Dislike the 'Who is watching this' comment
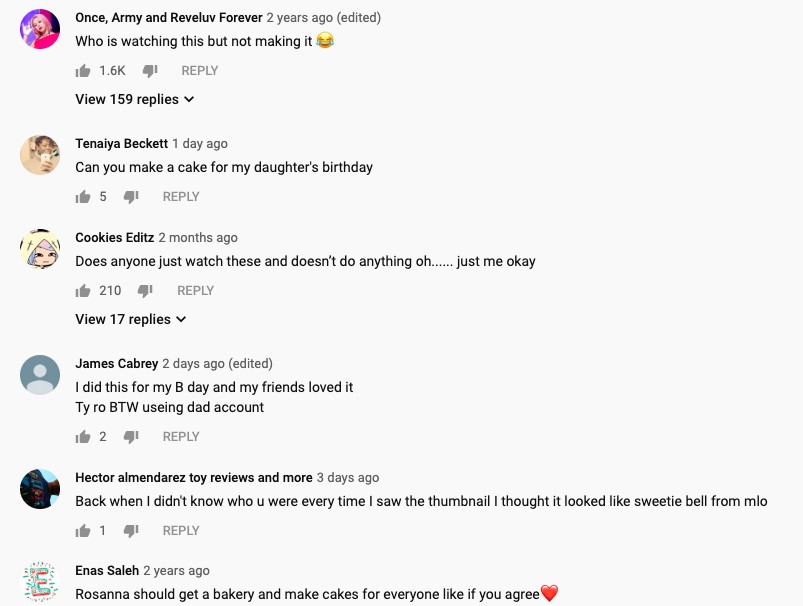The width and height of the screenshot is (803, 606). coord(150,71)
